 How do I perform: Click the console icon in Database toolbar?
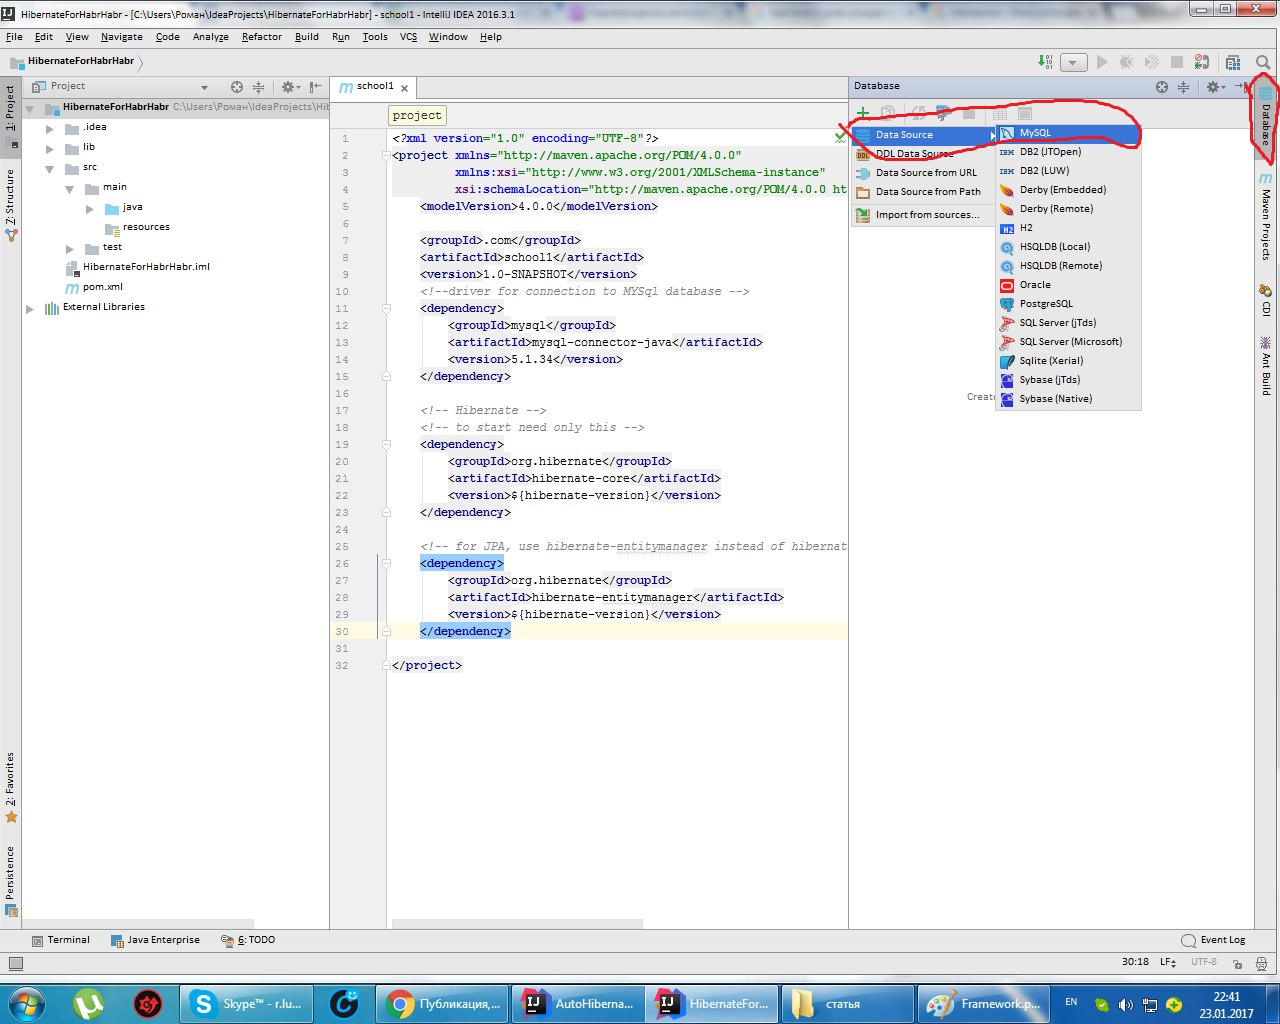1024,113
